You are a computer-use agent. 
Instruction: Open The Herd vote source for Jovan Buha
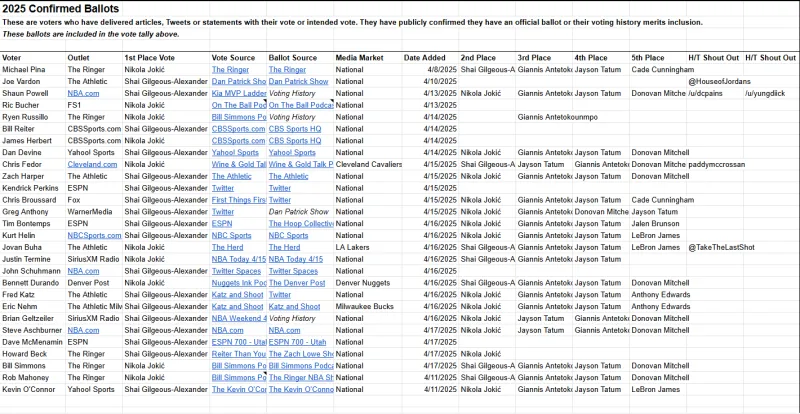coord(228,247)
